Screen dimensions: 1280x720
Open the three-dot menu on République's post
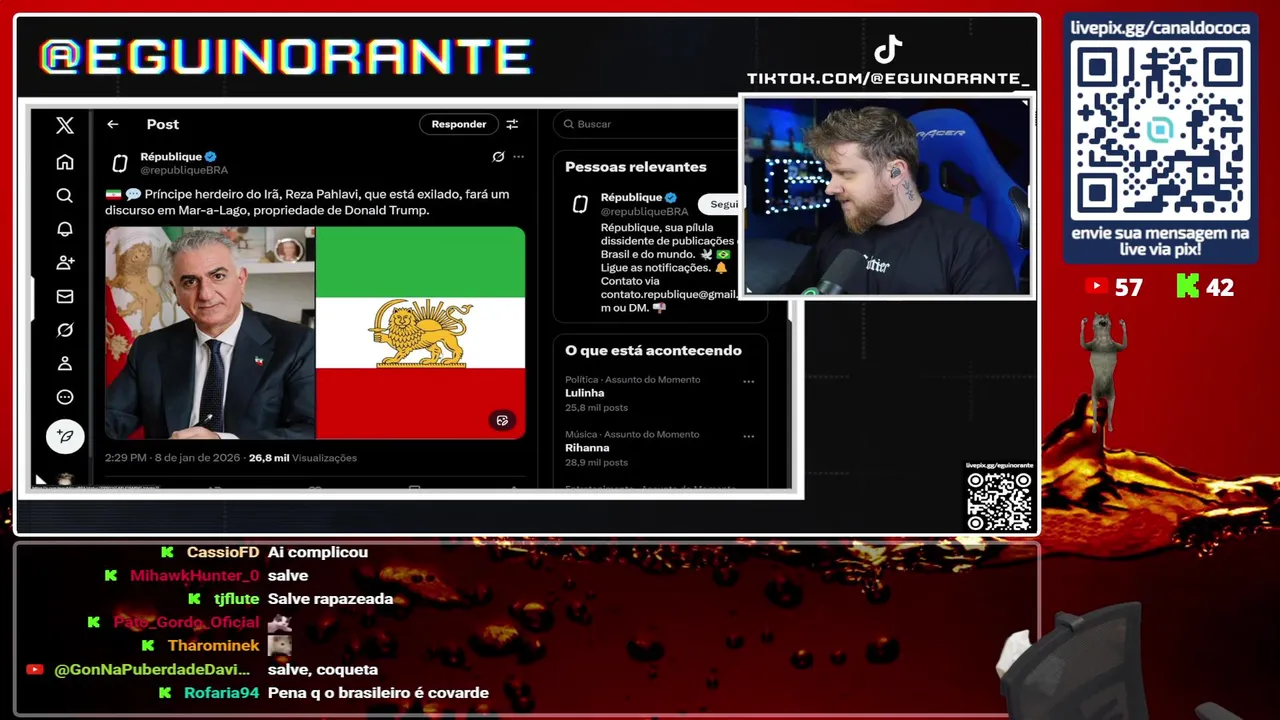click(x=518, y=156)
